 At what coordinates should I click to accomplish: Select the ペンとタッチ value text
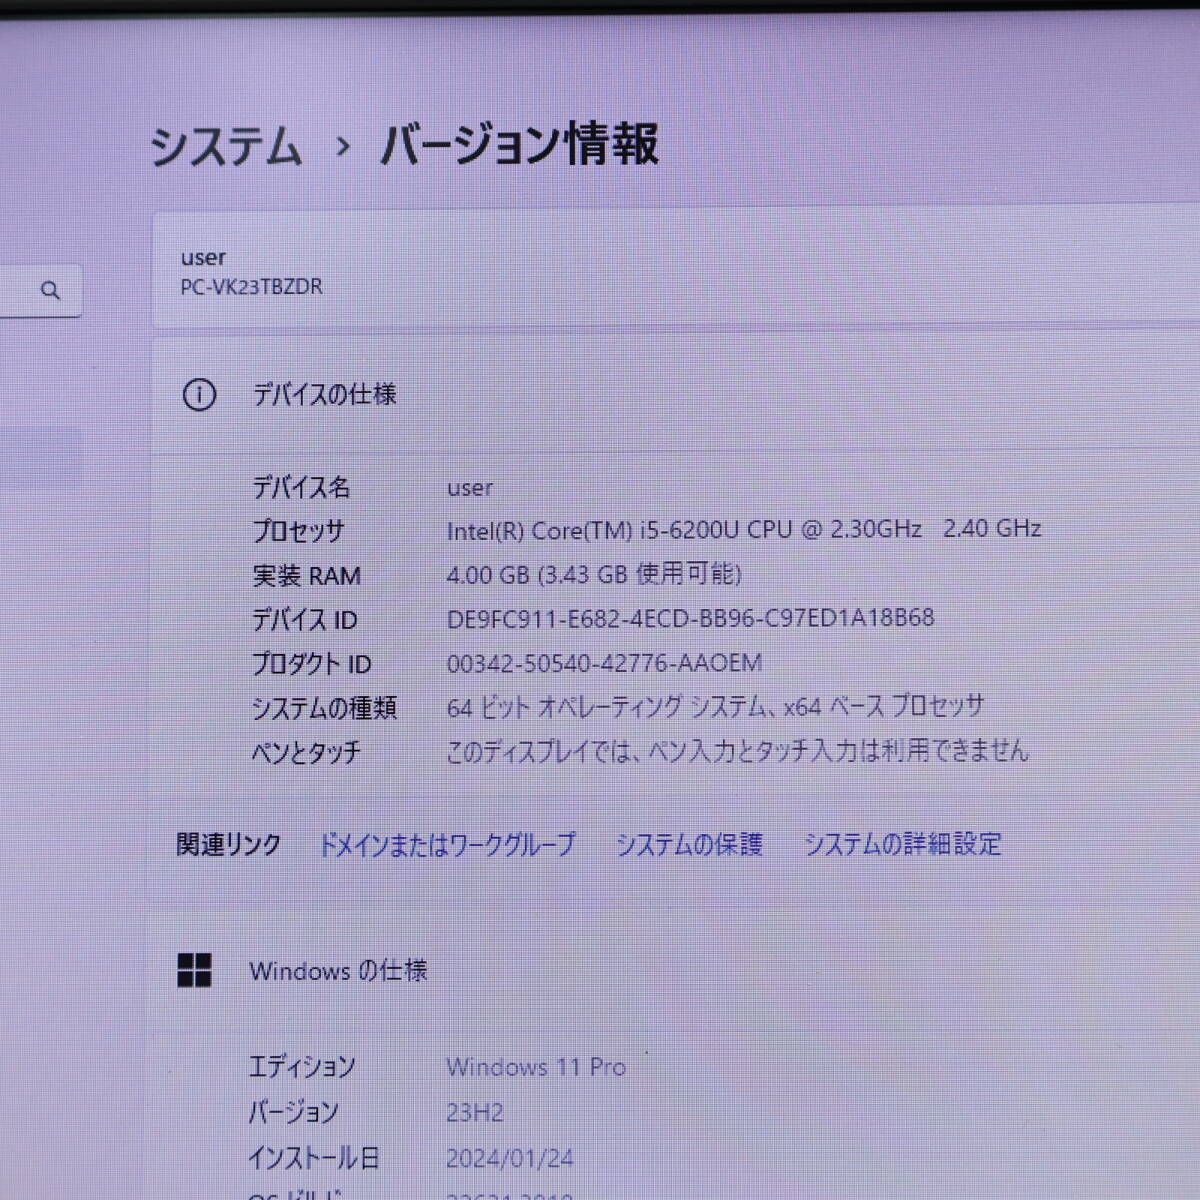(x=737, y=751)
